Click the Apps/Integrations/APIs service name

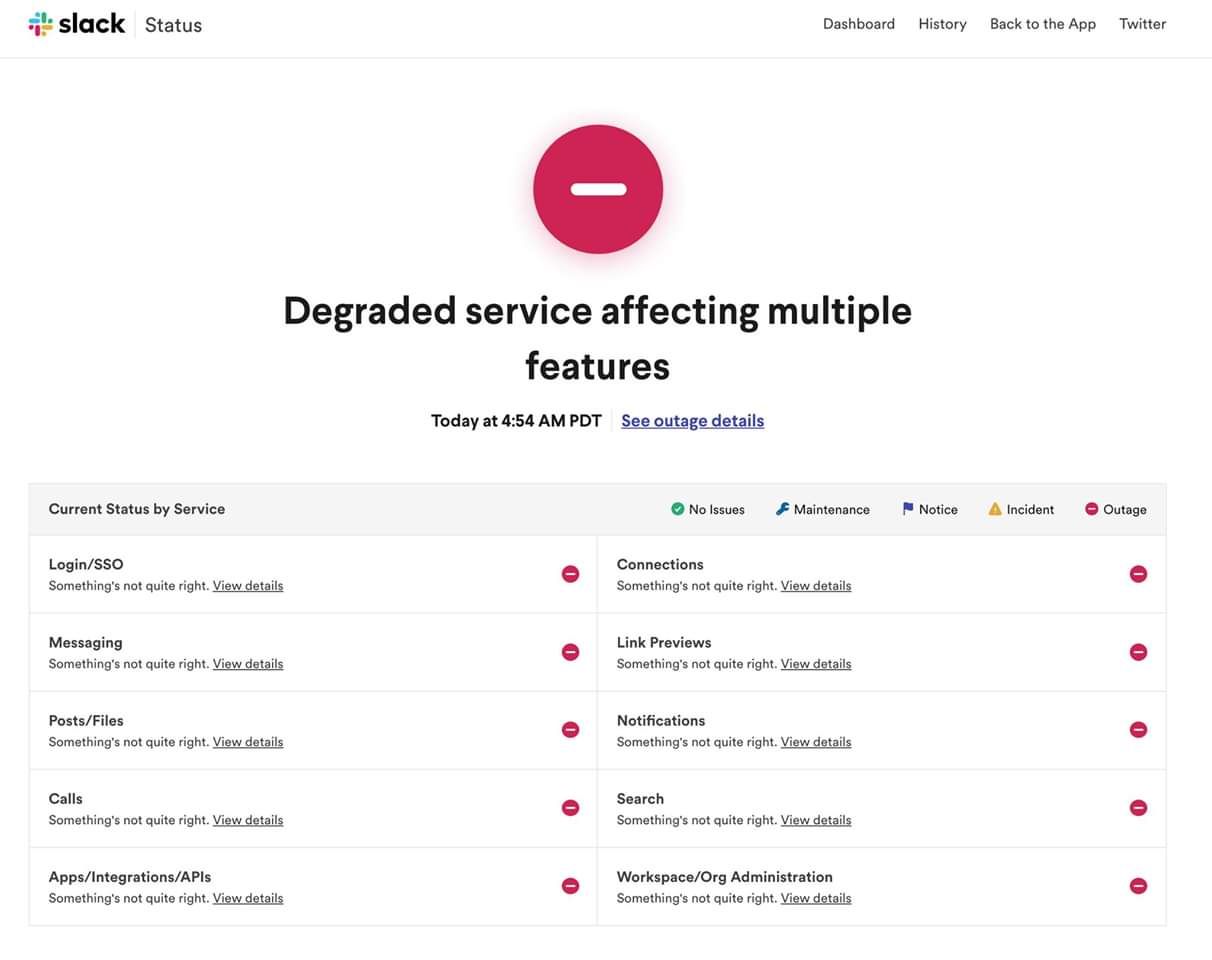tap(130, 877)
